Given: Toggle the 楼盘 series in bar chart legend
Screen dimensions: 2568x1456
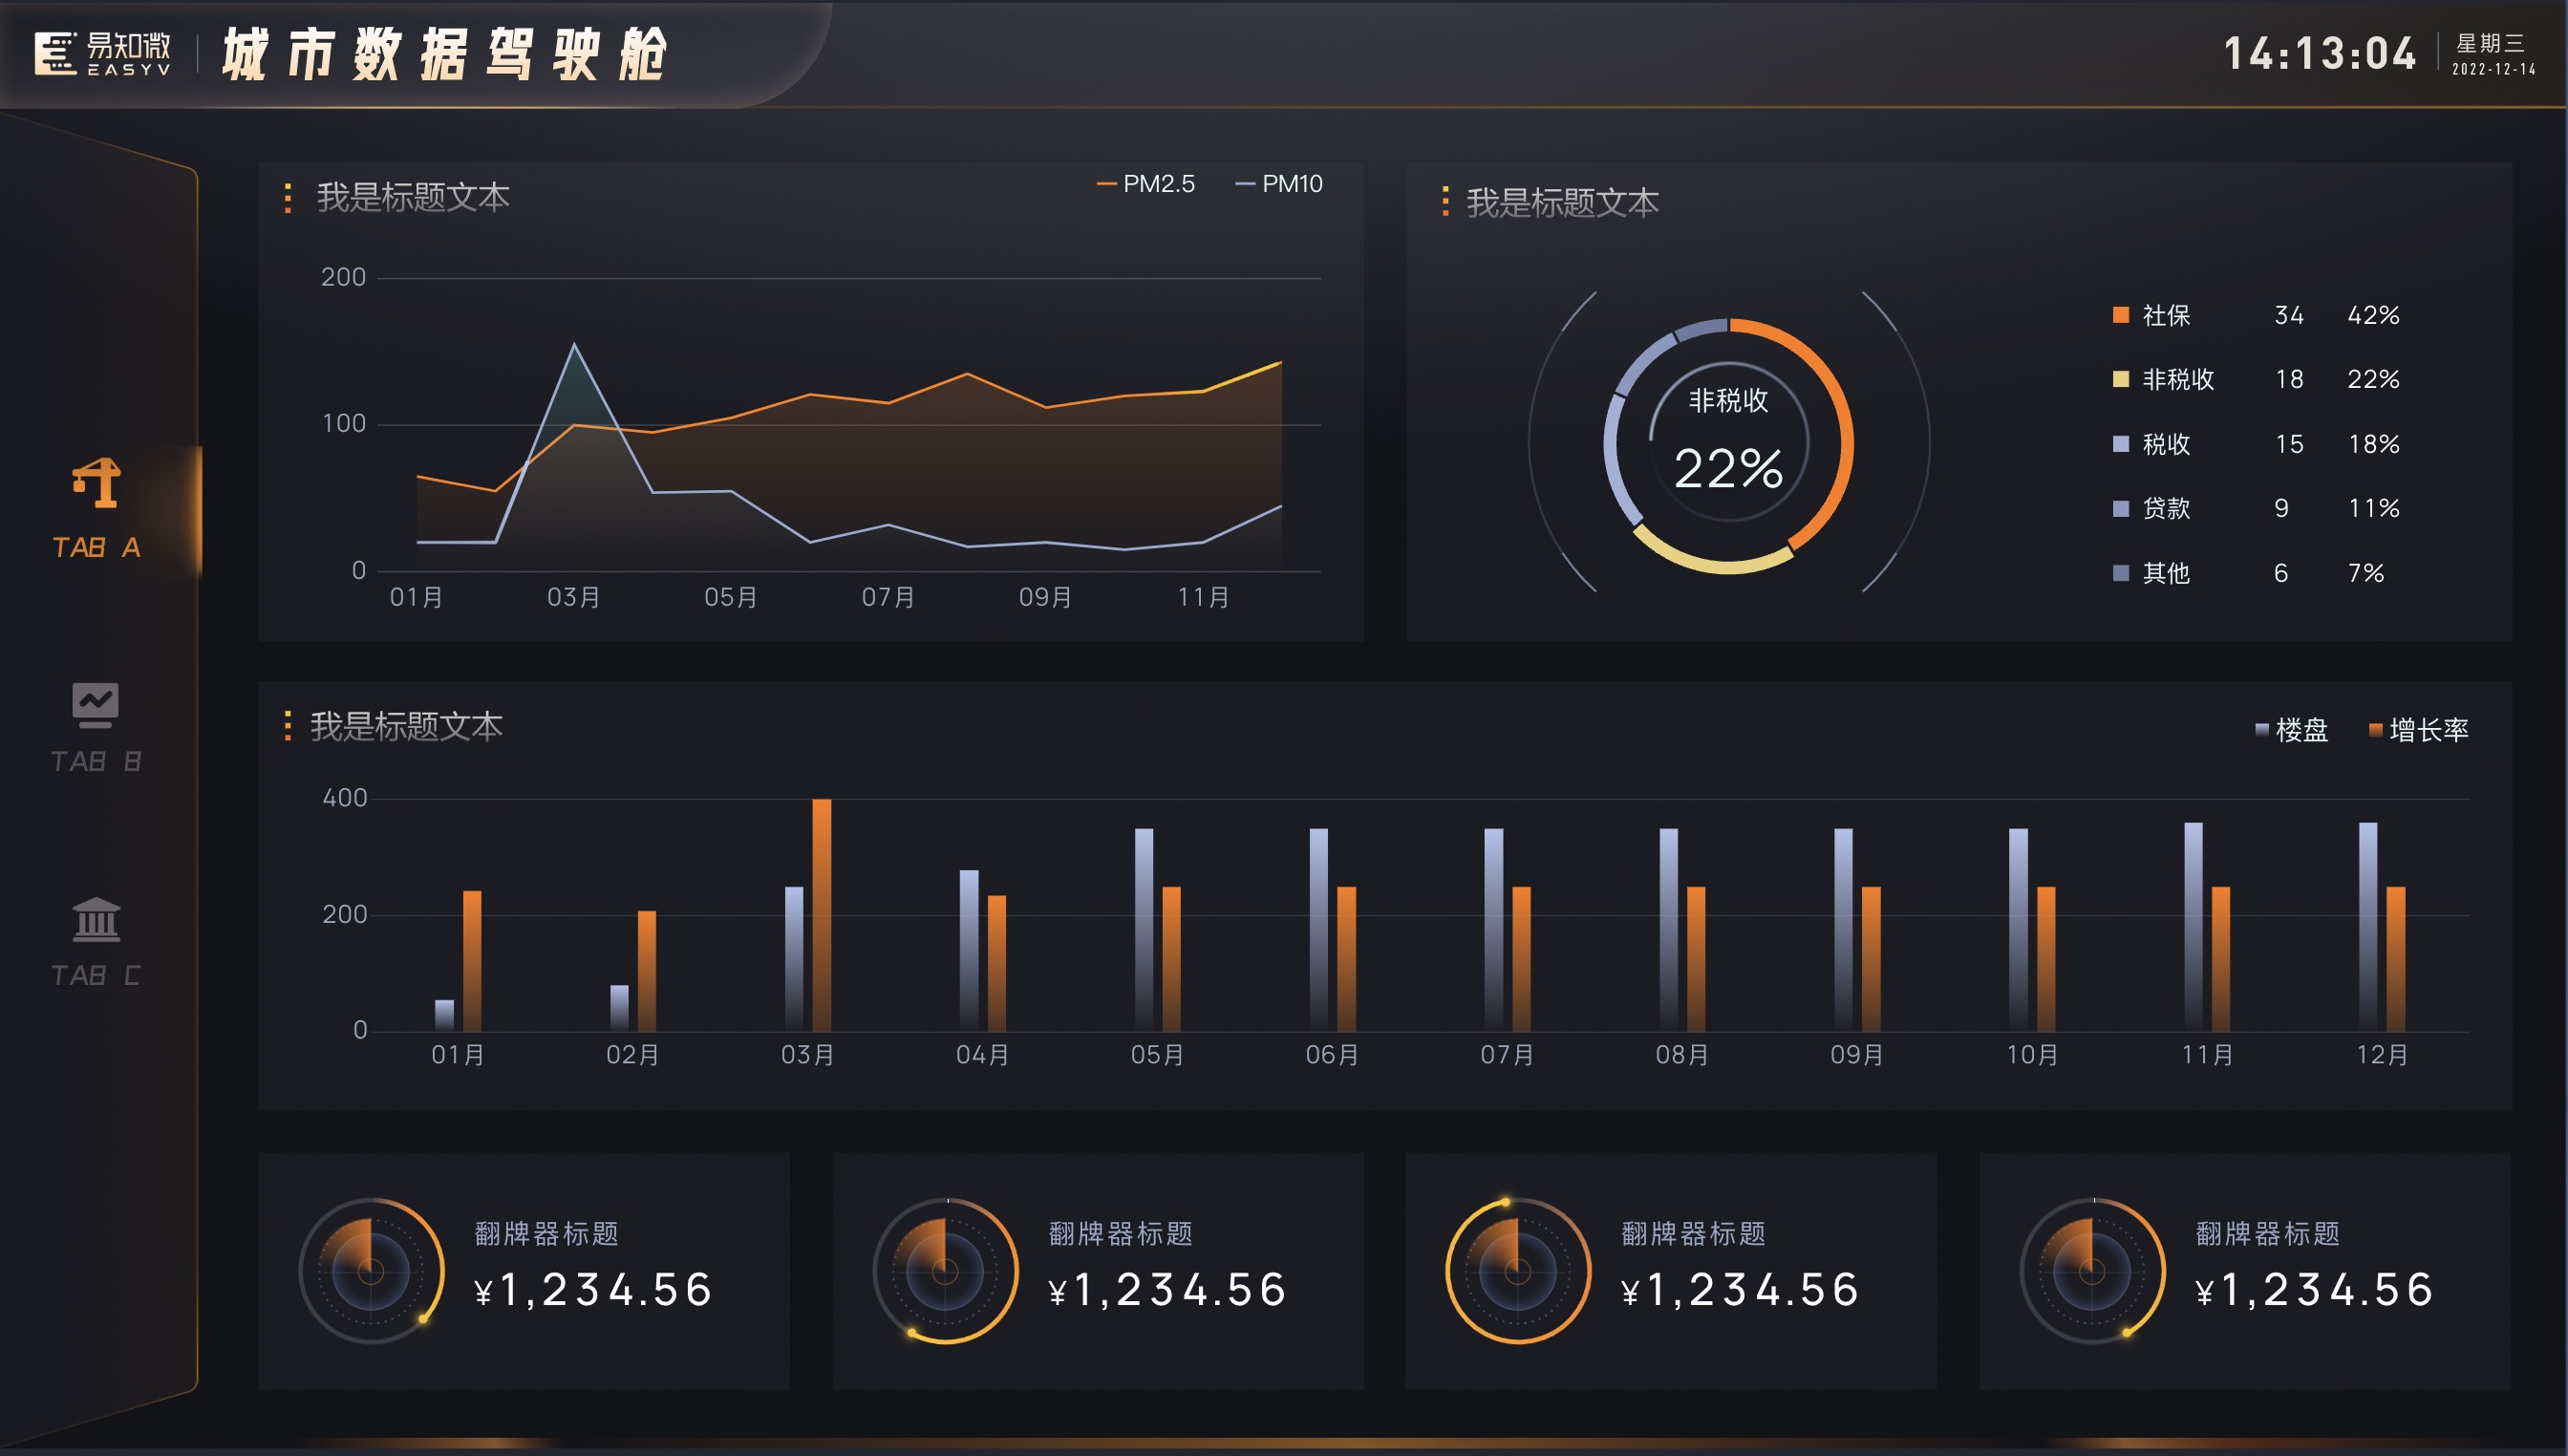Looking at the screenshot, I should [2292, 730].
